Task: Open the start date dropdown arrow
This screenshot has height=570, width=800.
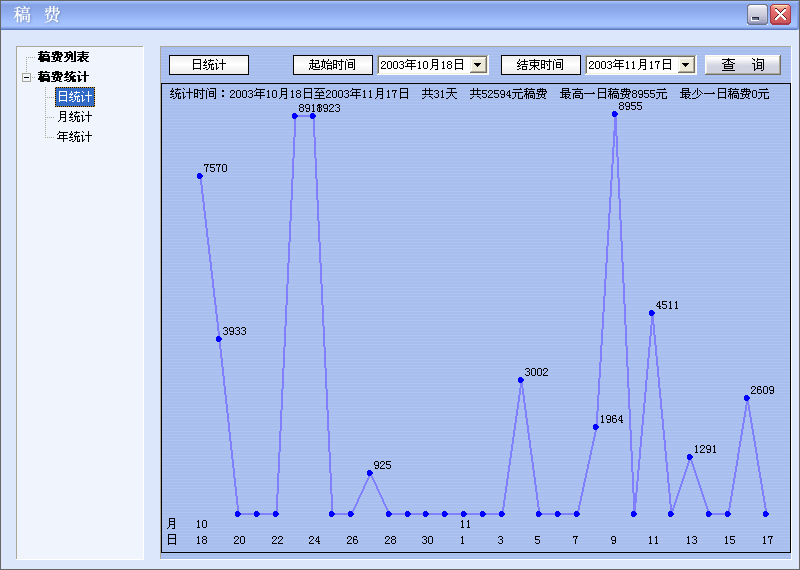Action: pyautogui.click(x=478, y=65)
